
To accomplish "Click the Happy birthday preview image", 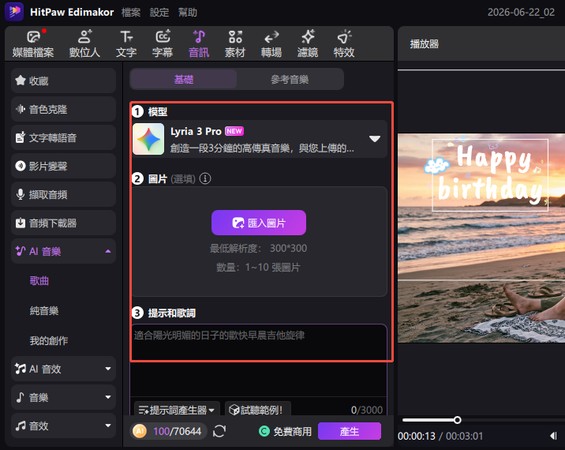I will (x=481, y=238).
